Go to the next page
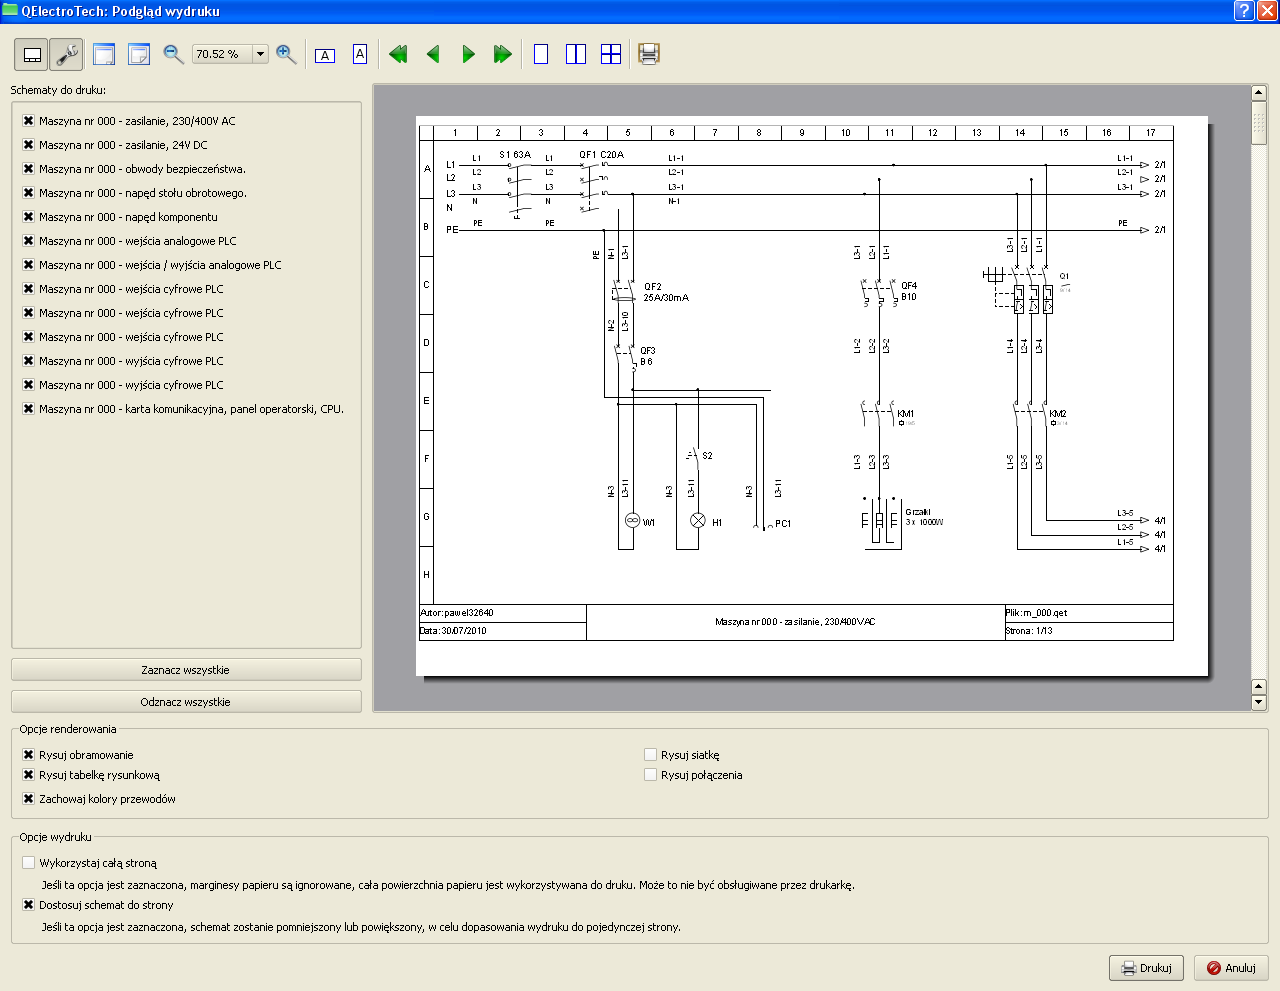1280x991 pixels. [x=468, y=54]
